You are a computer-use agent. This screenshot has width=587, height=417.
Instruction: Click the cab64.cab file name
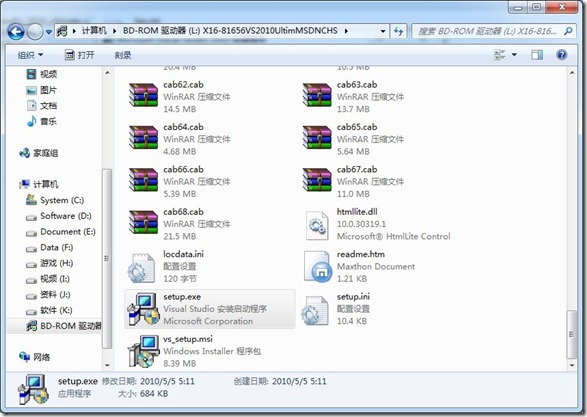coord(183,127)
